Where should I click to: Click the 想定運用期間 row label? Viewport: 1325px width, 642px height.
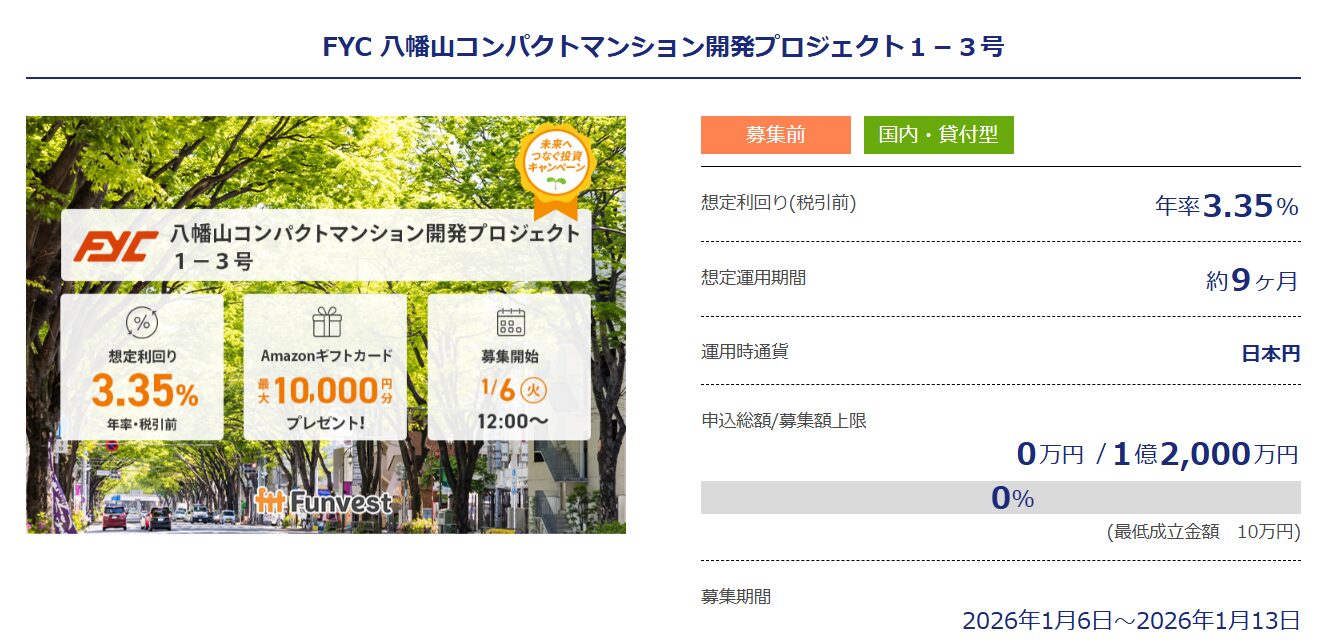click(753, 277)
